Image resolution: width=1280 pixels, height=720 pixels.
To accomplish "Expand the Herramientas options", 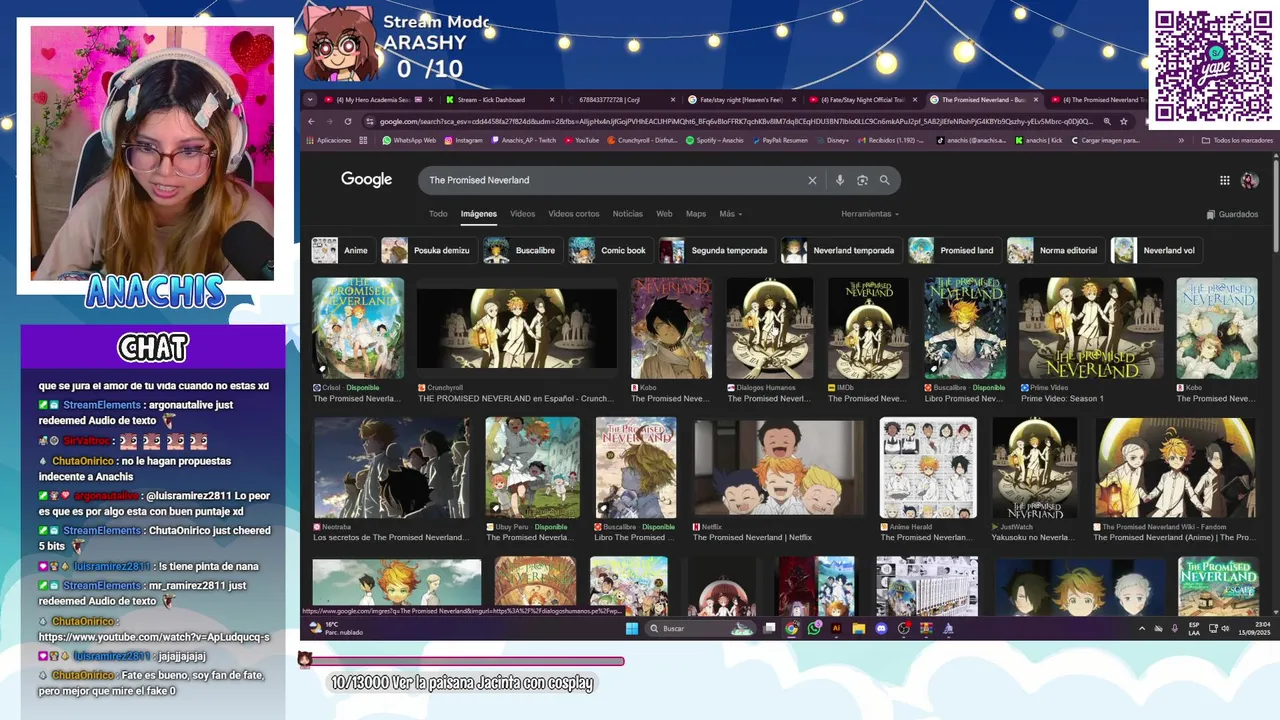I will (869, 214).
